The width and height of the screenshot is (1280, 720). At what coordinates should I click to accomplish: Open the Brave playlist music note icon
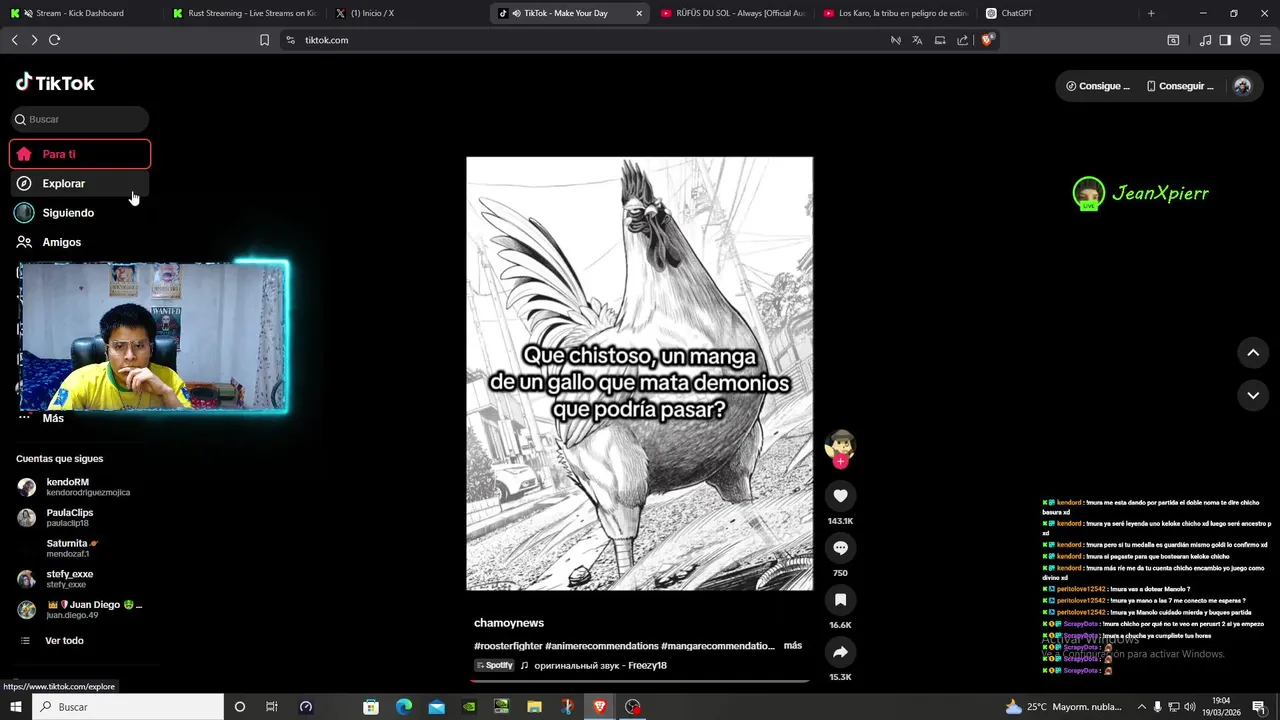click(1205, 40)
